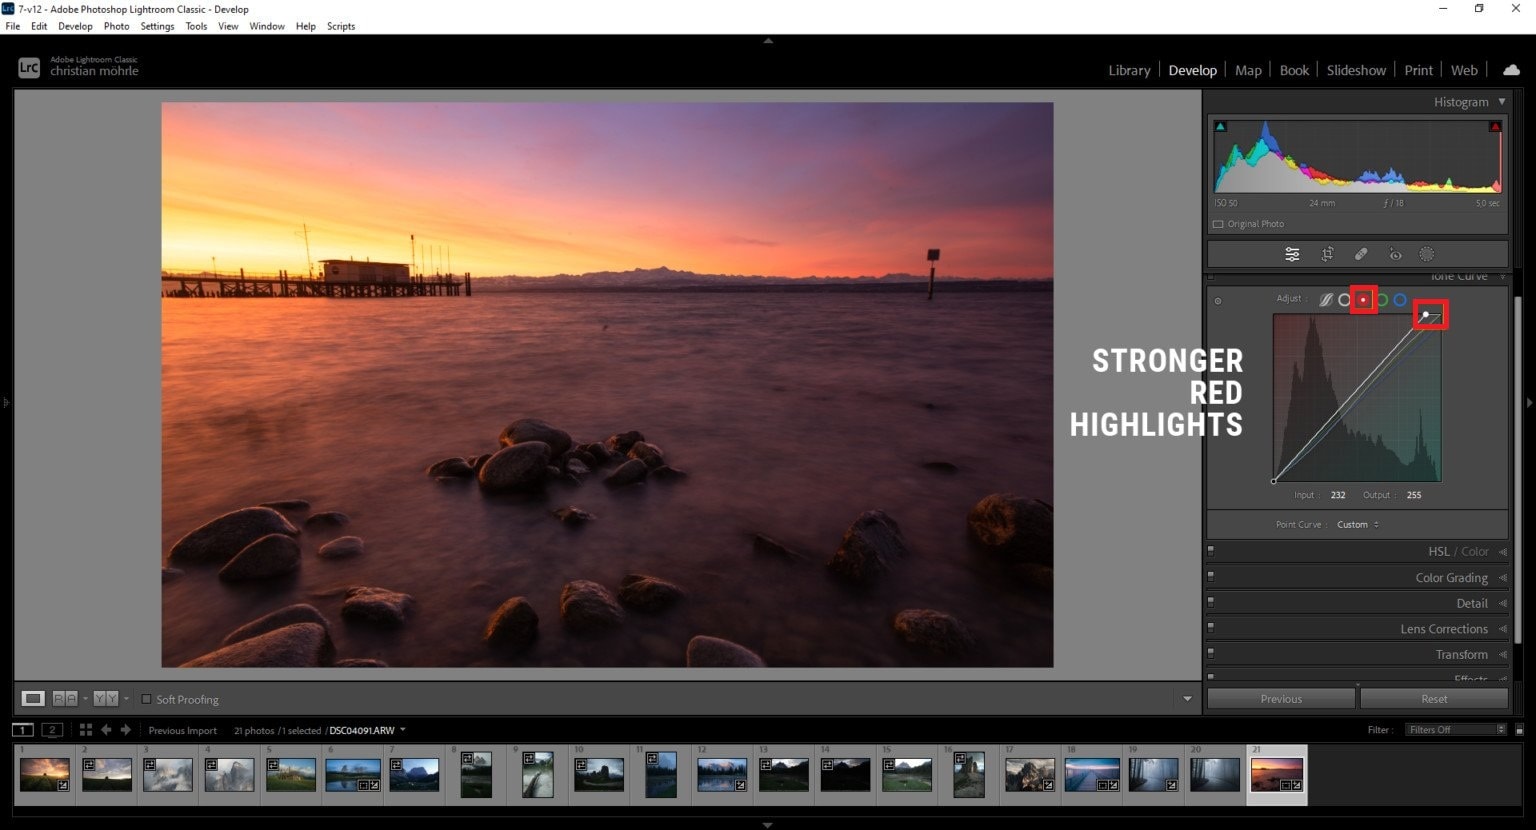Toggle the Original Photo checkbox
Image resolution: width=1536 pixels, height=830 pixels.
click(x=1218, y=224)
